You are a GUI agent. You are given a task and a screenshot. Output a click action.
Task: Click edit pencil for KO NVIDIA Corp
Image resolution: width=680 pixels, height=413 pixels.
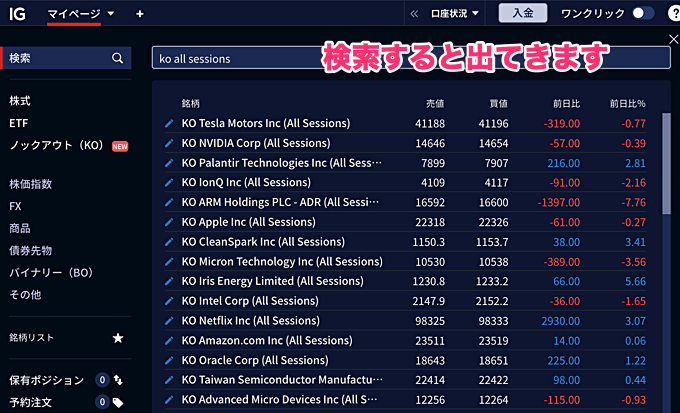(169, 143)
